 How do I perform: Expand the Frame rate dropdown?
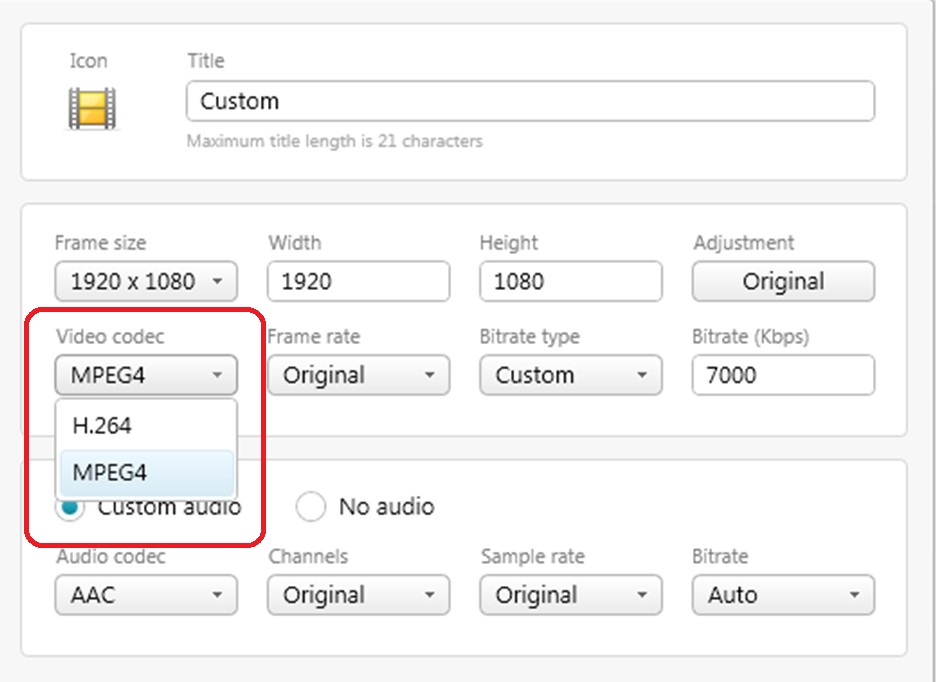pyautogui.click(x=358, y=376)
